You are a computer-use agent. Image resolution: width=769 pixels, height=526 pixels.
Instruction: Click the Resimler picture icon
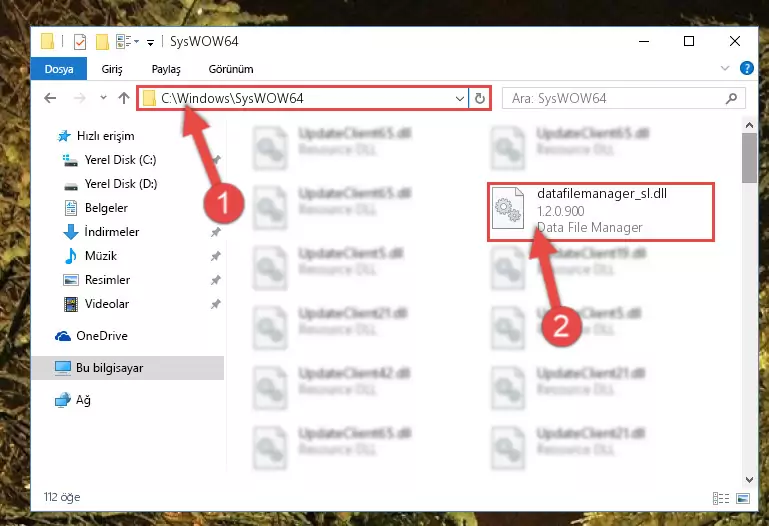click(x=71, y=280)
